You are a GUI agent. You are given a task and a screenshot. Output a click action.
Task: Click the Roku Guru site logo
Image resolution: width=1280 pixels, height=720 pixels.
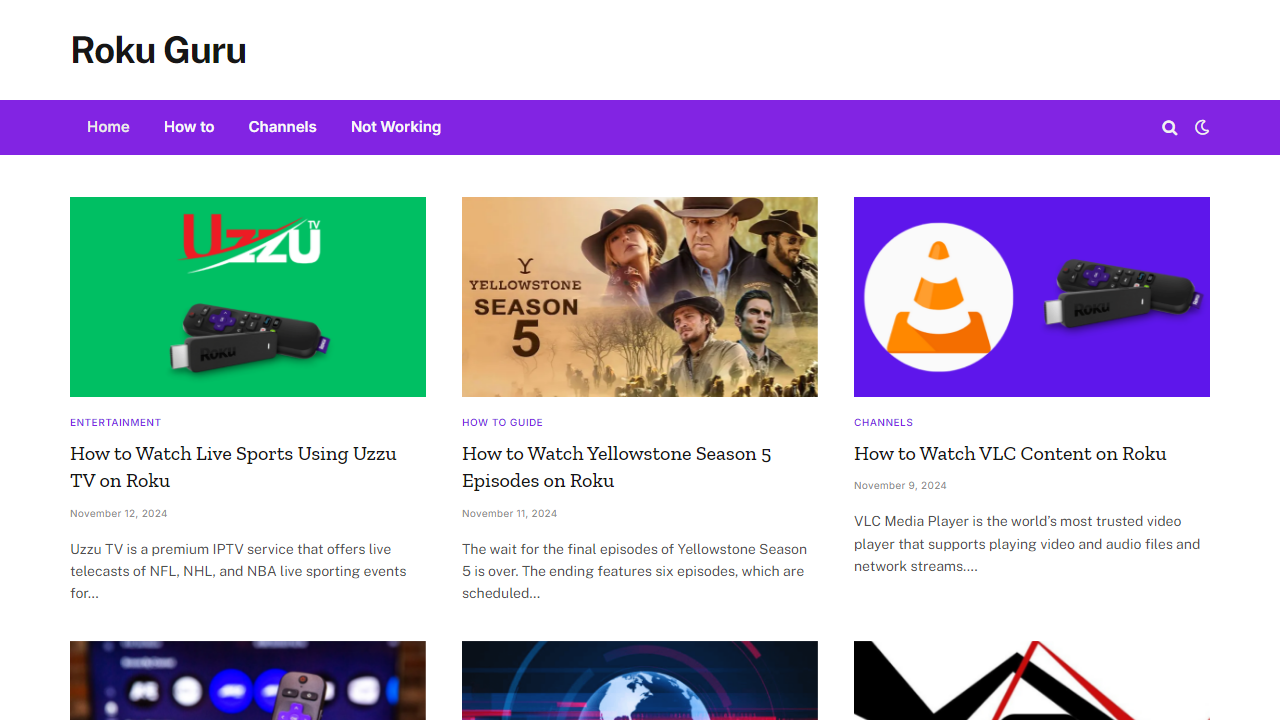click(158, 50)
